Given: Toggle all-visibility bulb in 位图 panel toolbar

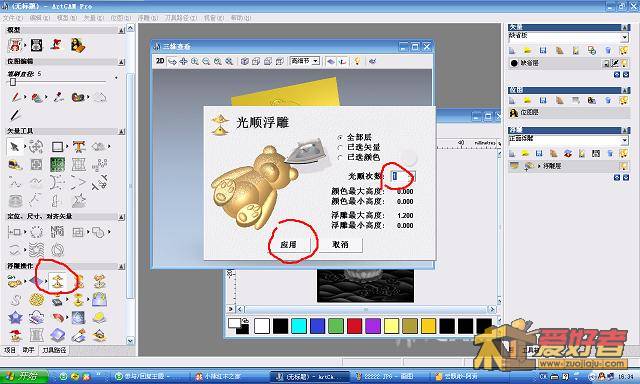Looking at the screenshot, I should (x=623, y=100).
